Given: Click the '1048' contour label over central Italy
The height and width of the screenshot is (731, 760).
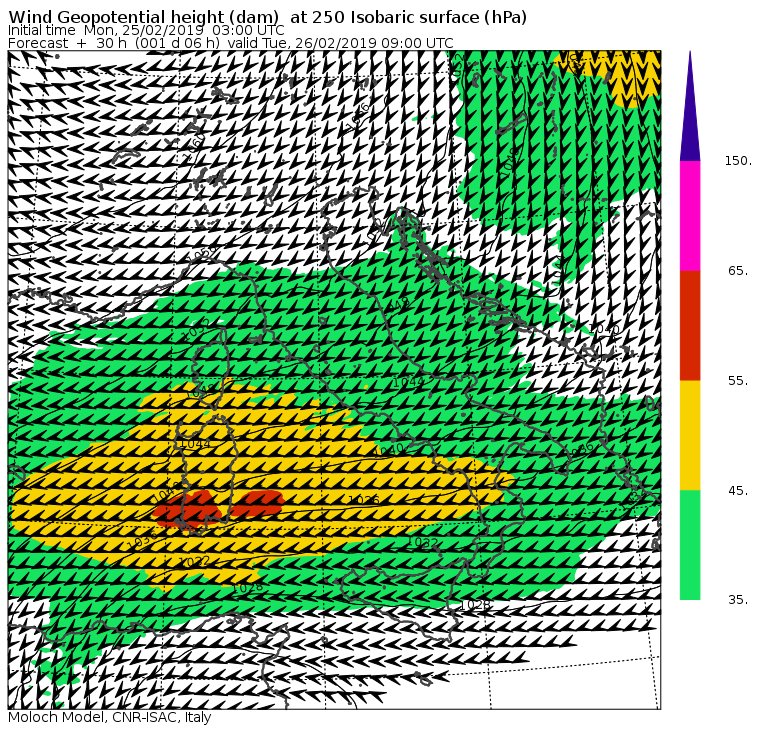Looking at the screenshot, I should [396, 305].
